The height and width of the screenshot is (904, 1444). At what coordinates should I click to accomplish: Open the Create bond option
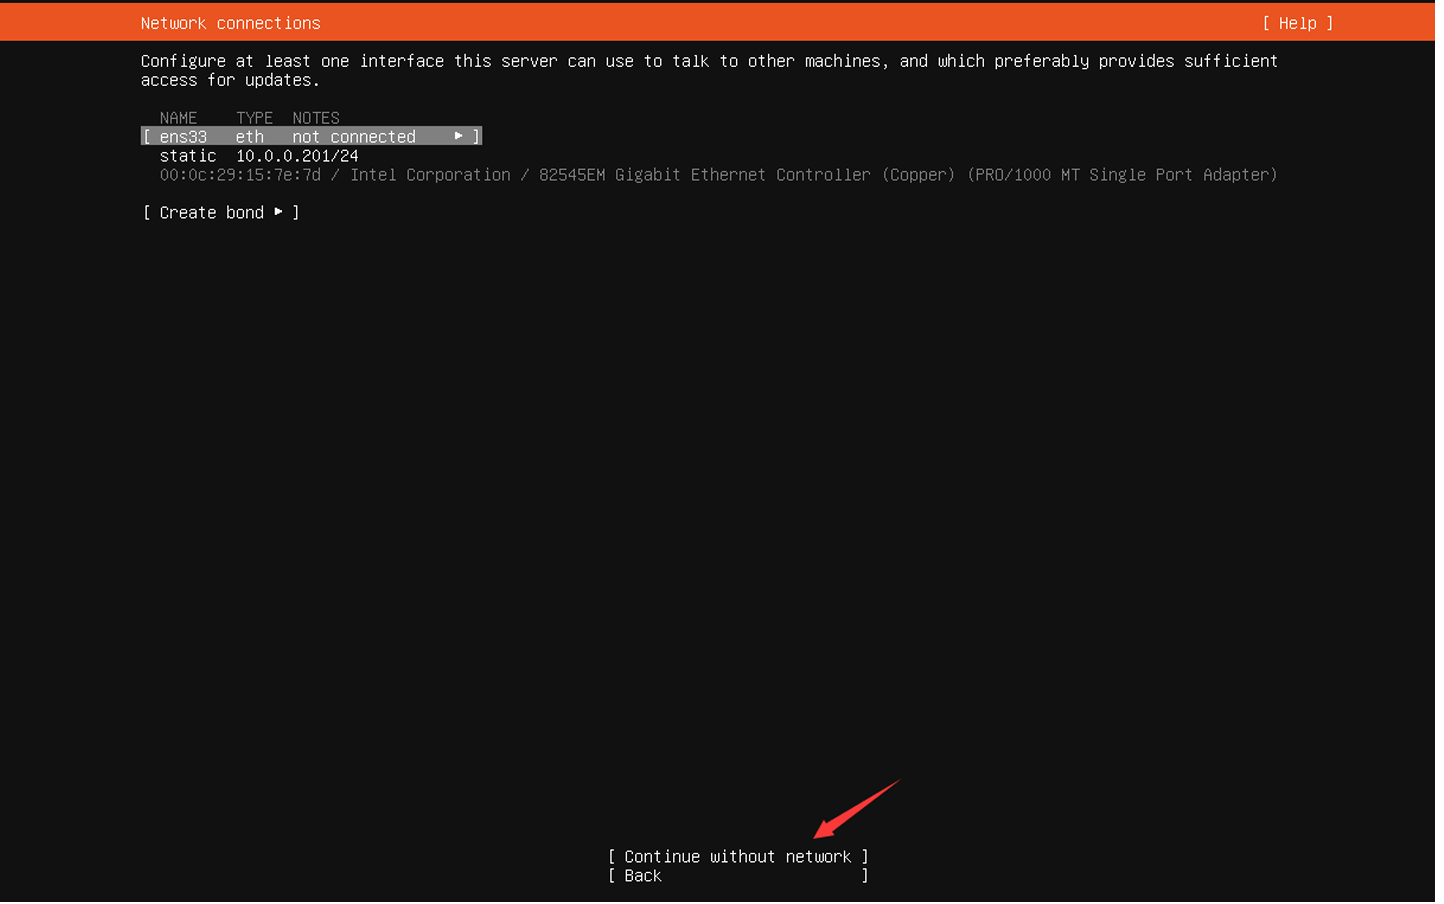coord(221,213)
